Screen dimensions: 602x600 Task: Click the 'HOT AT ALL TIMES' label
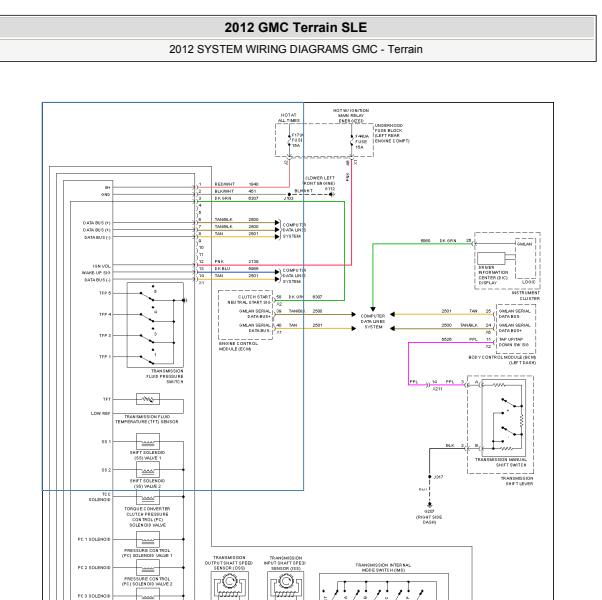click(289, 117)
